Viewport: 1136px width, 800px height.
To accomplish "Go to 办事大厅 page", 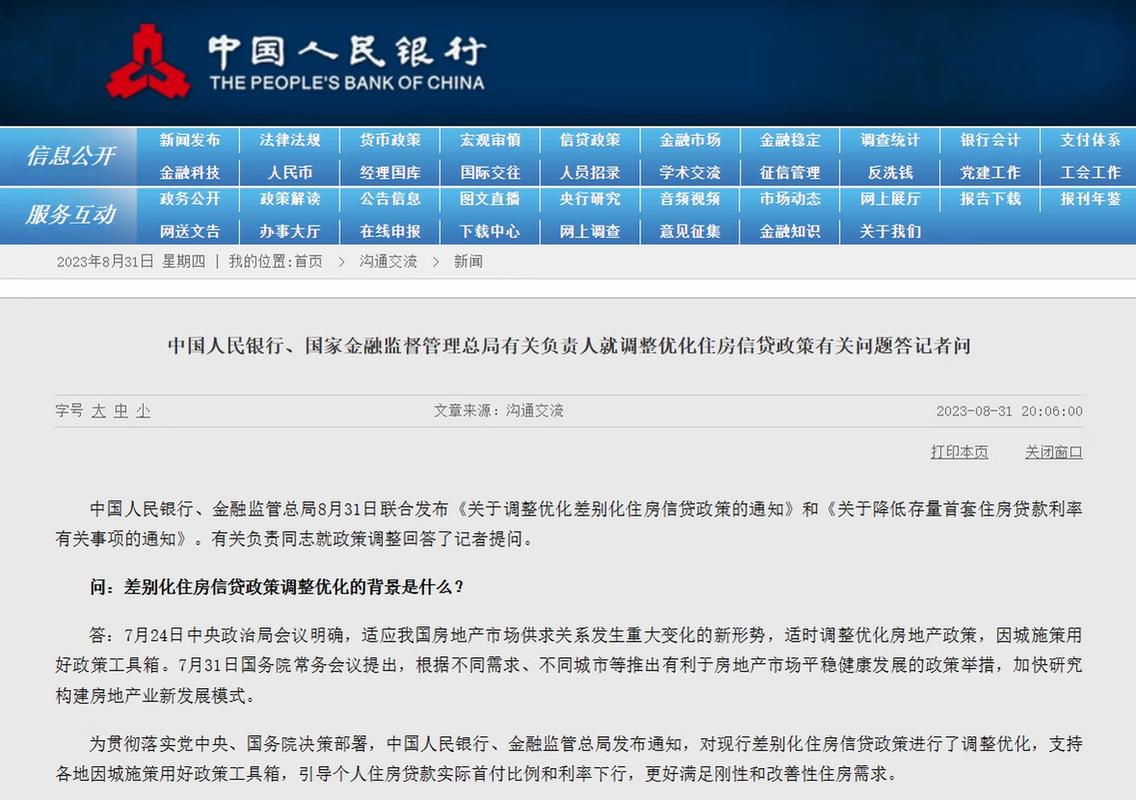I will click(x=290, y=231).
